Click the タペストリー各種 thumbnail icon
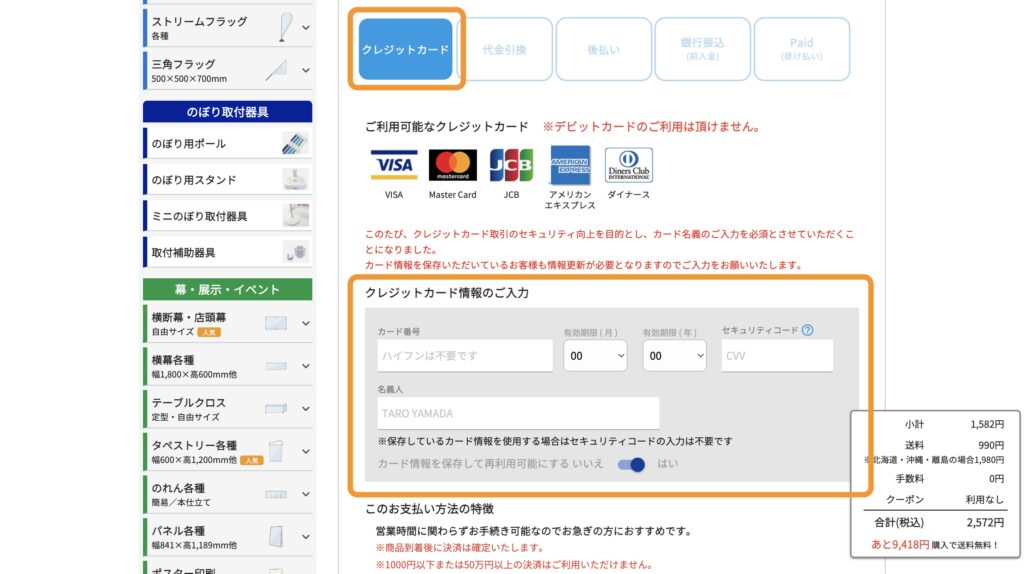Image resolution: width=1024 pixels, height=574 pixels. (x=276, y=451)
